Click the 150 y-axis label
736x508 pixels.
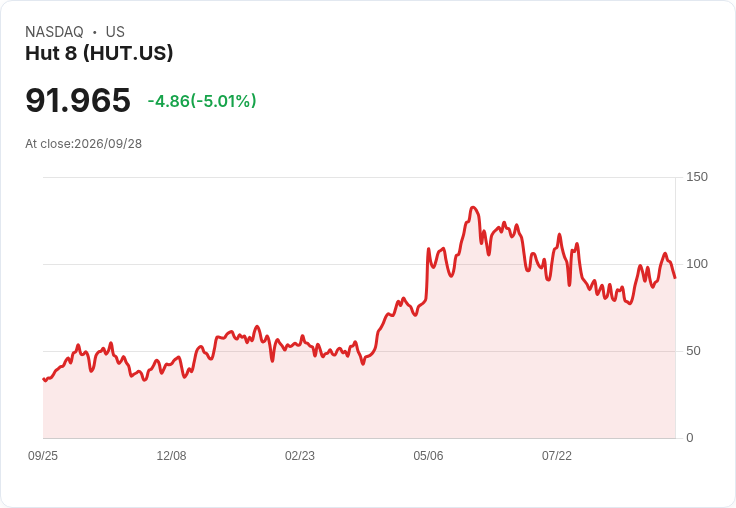697,177
